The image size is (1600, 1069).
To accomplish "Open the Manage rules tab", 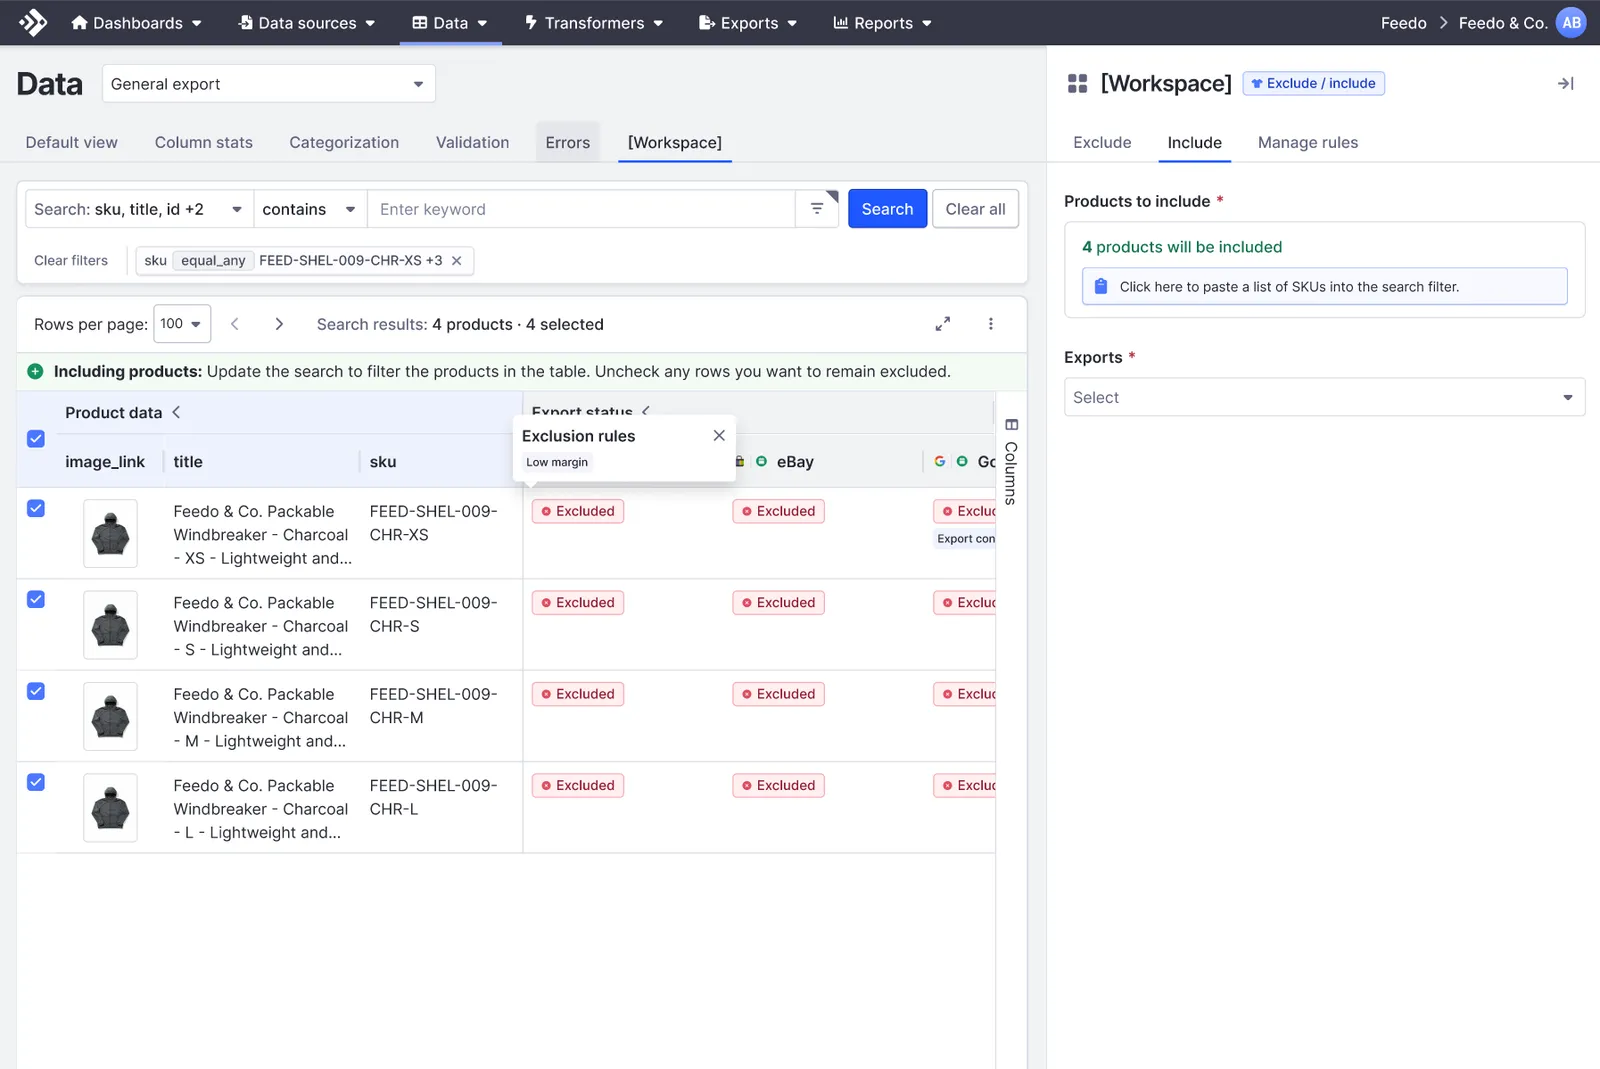I will click(1308, 142).
